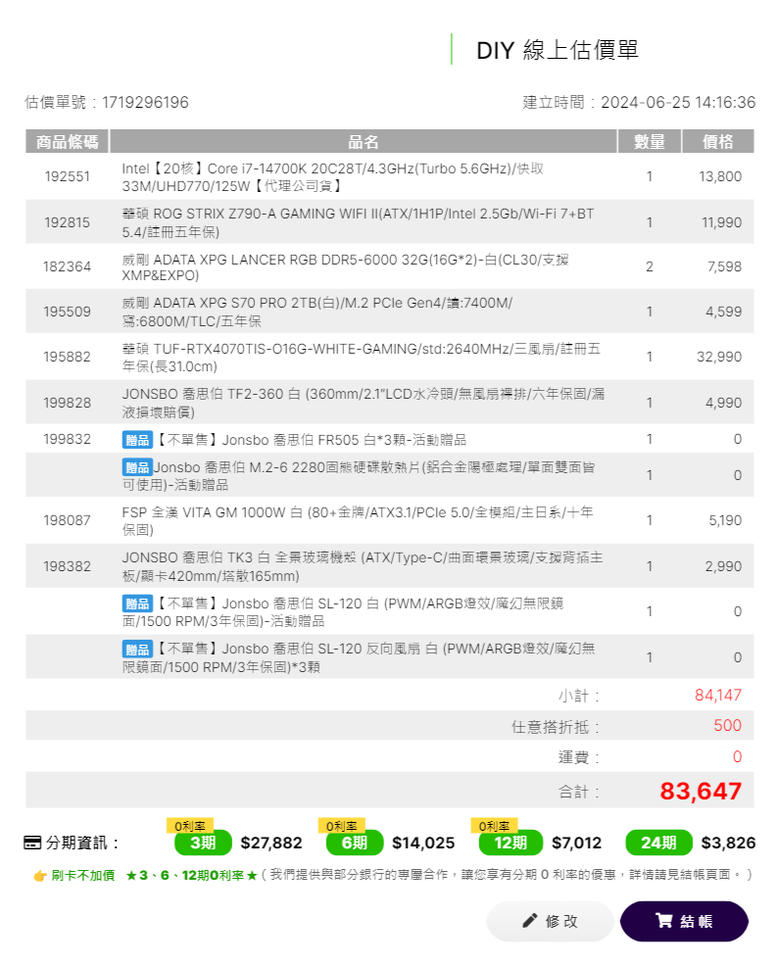Click the subtotal amount 84,147
The width and height of the screenshot is (780, 965).
(718, 695)
